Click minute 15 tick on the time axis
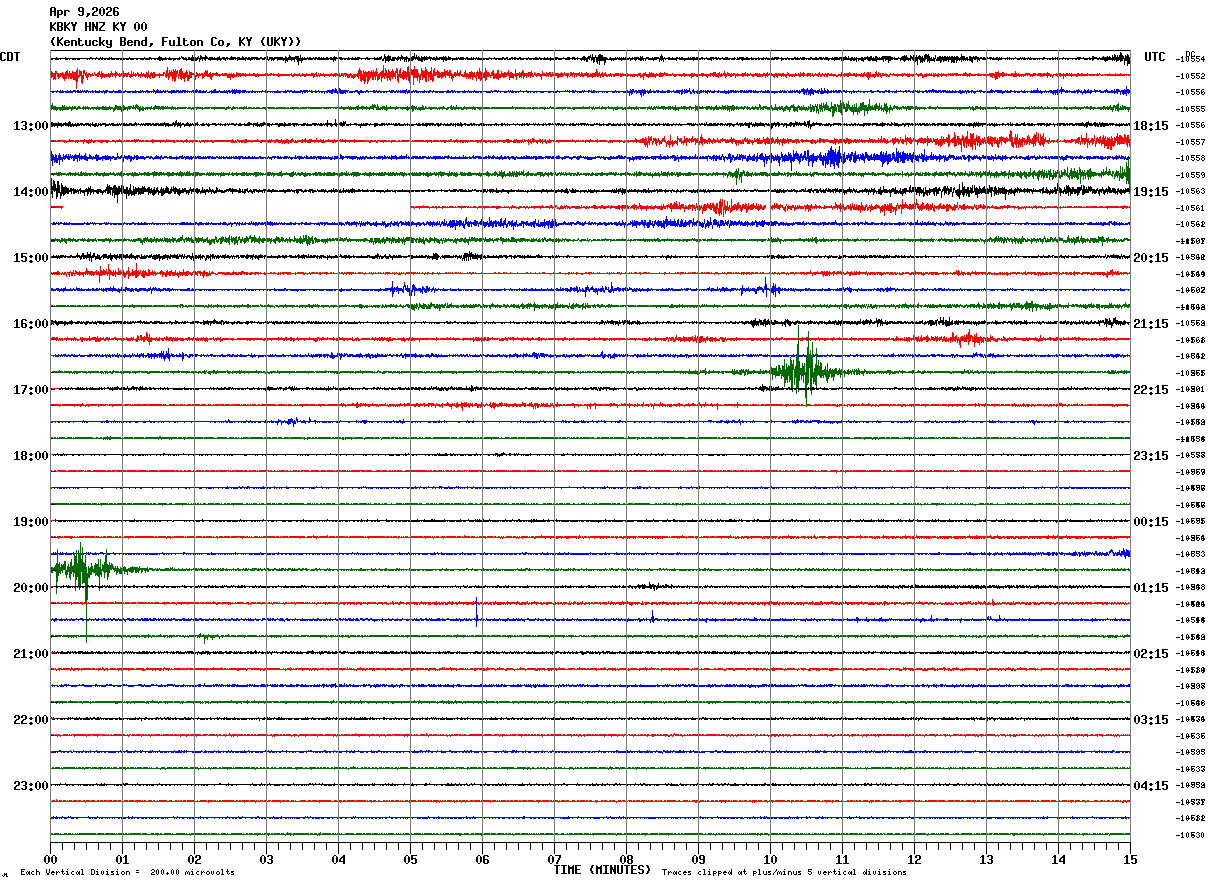Image resolution: width=1210 pixels, height=886 pixels. (x=1130, y=859)
